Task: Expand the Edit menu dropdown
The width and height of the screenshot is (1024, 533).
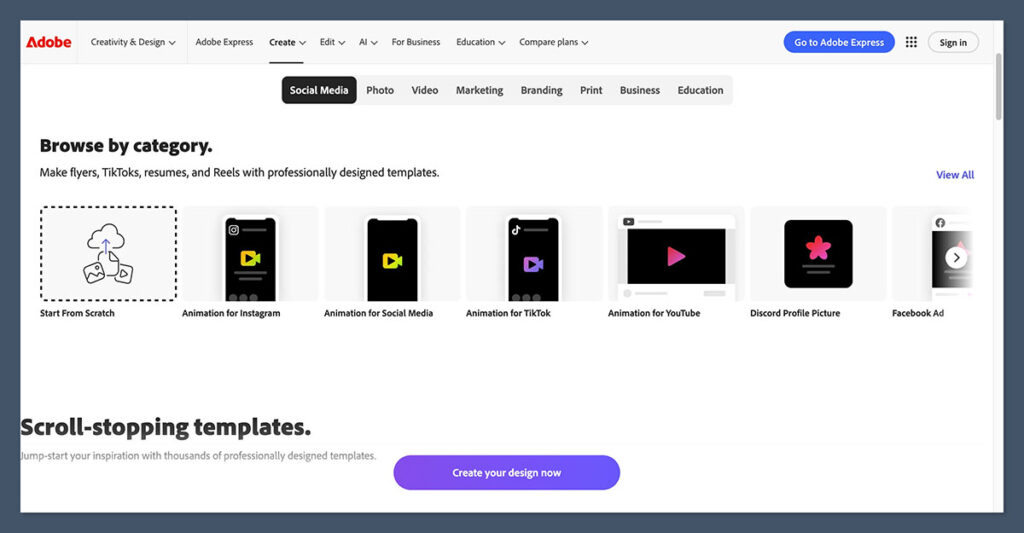Action: tap(332, 42)
